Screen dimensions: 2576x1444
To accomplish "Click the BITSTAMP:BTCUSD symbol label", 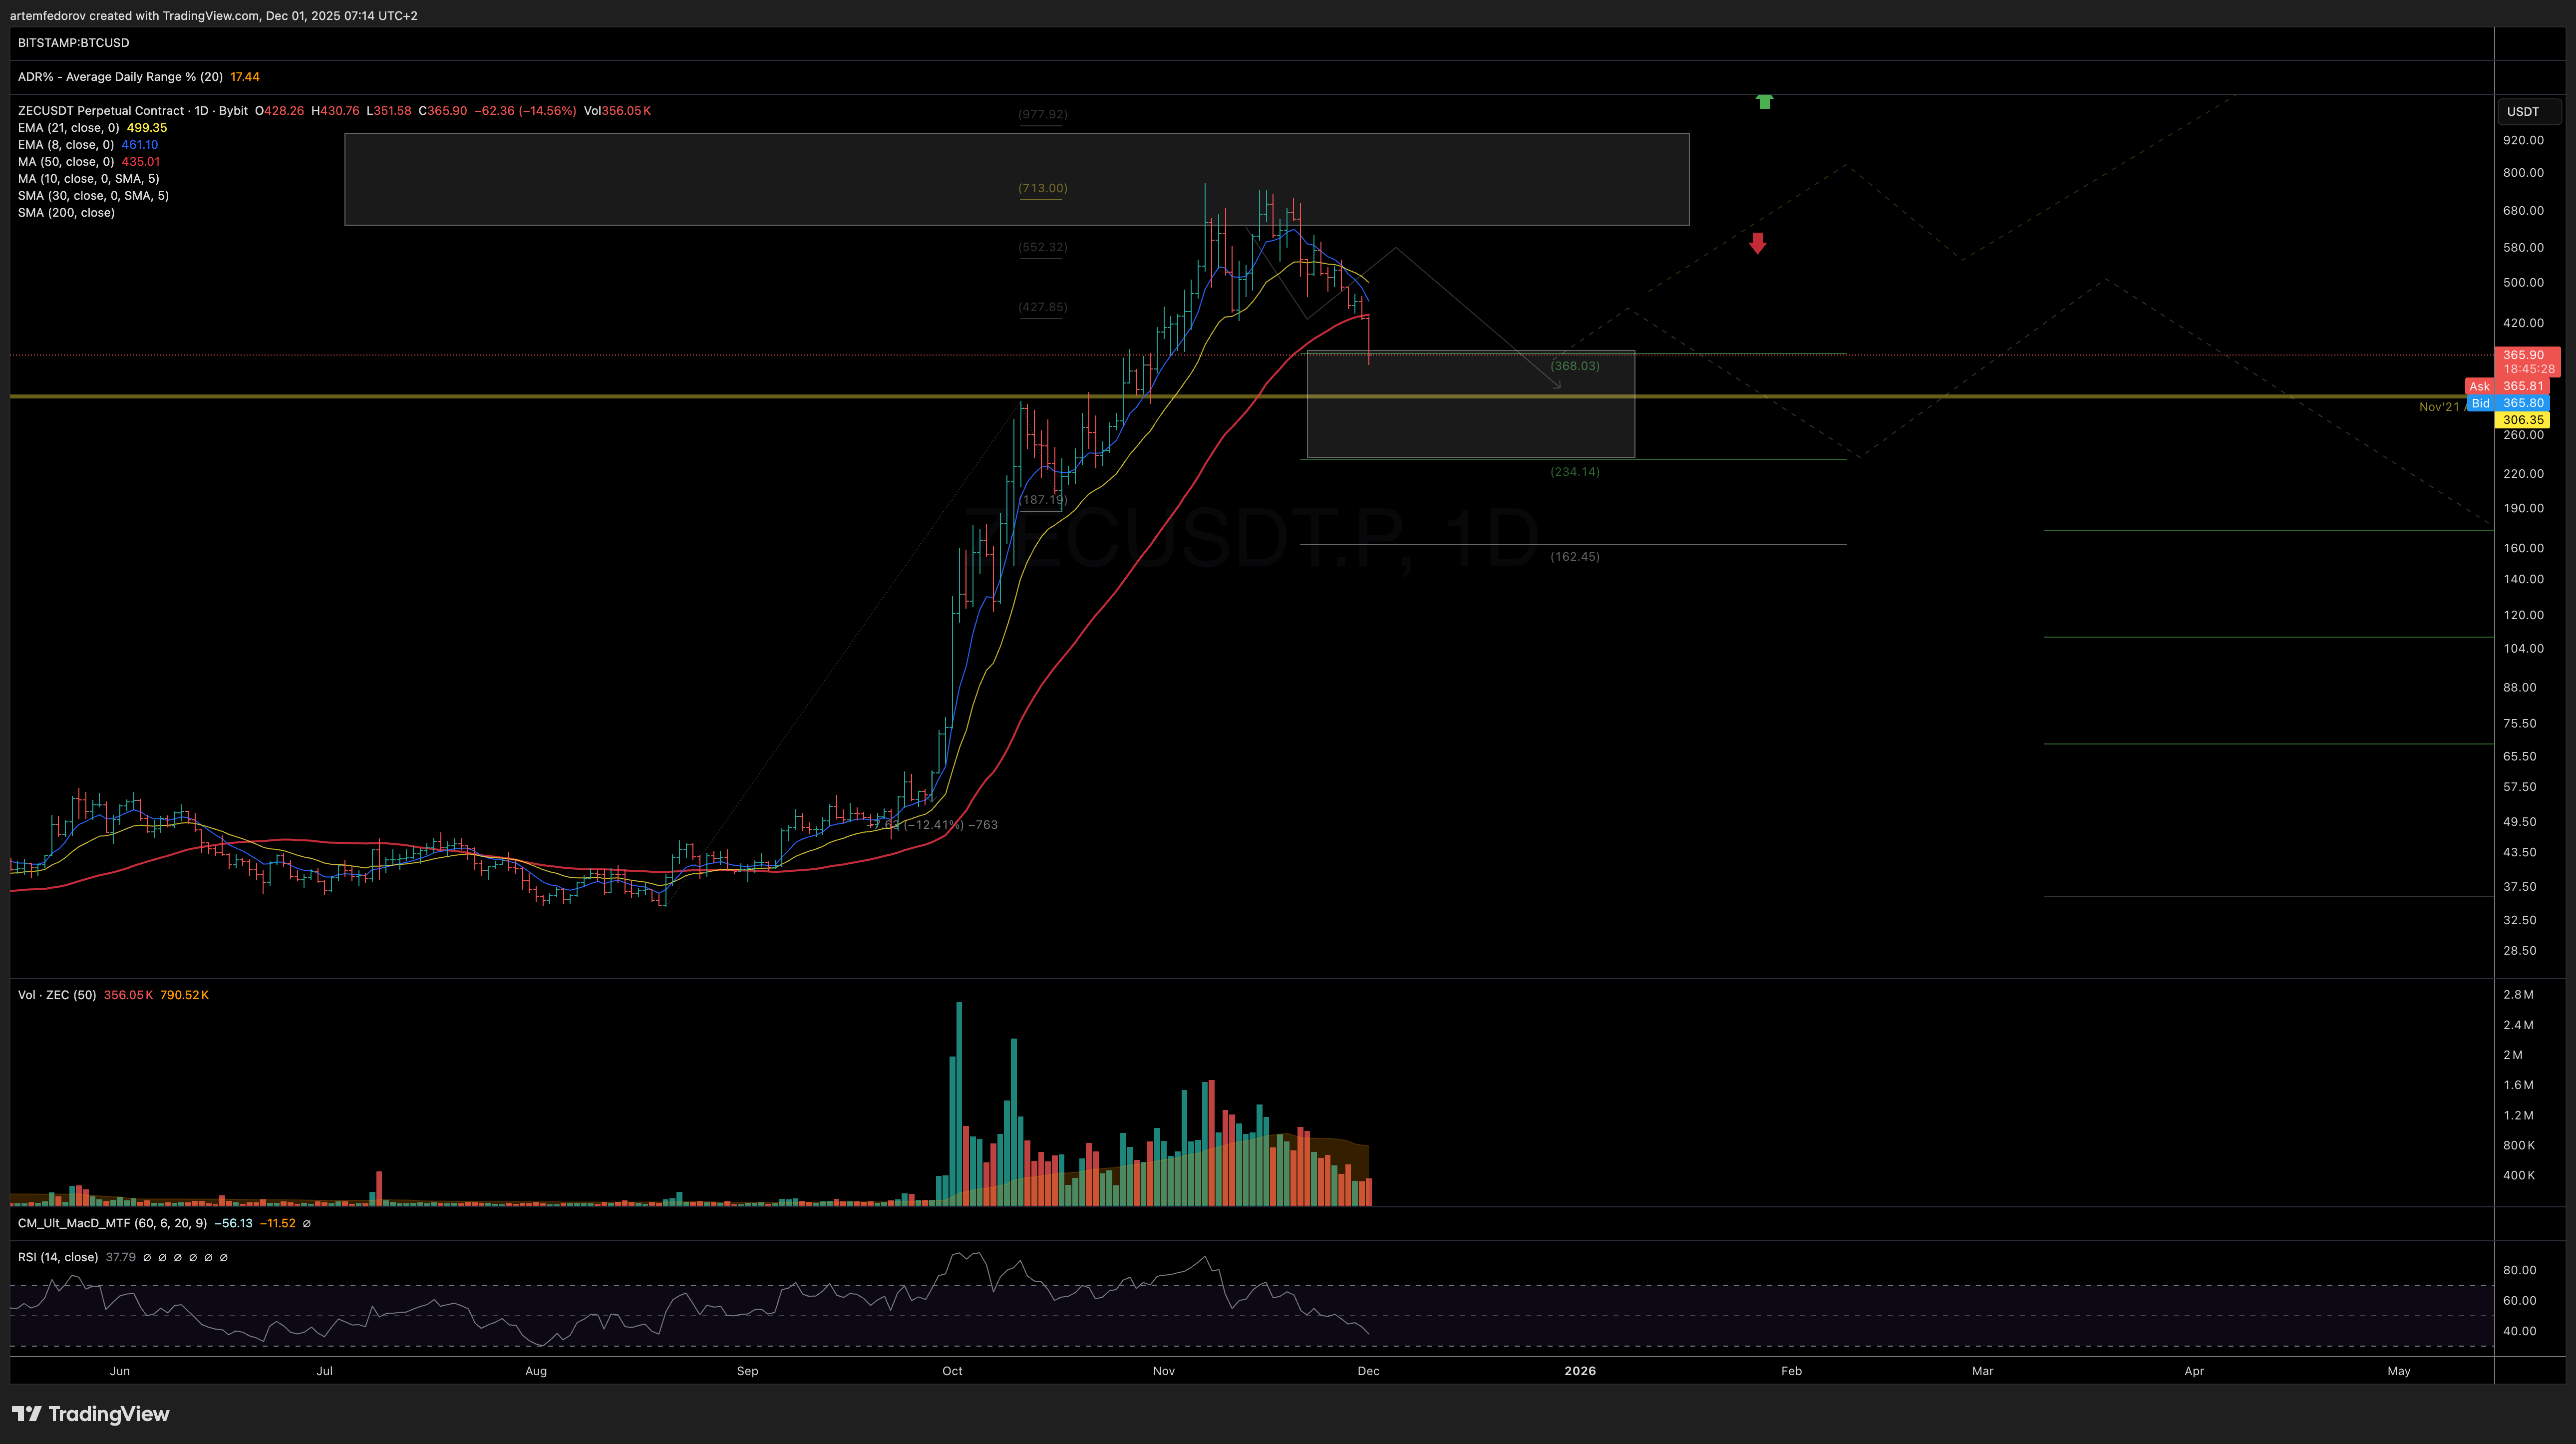I will coord(73,43).
